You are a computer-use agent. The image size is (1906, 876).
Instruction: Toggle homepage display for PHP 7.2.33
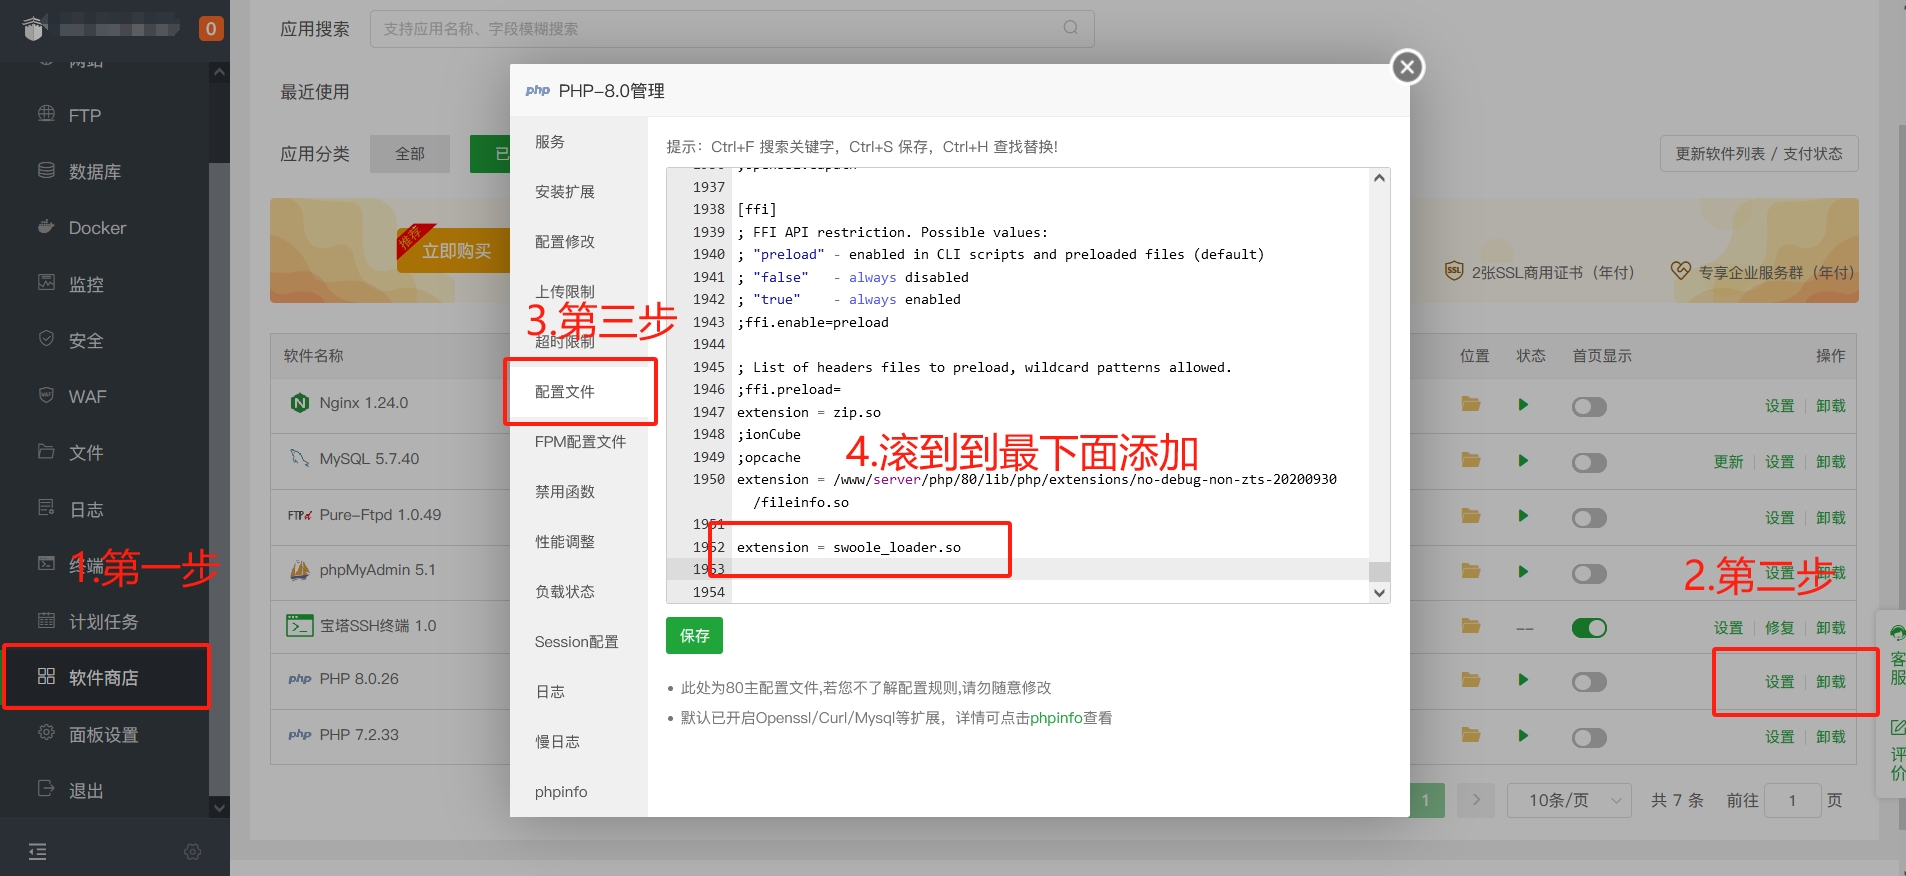1588,738
